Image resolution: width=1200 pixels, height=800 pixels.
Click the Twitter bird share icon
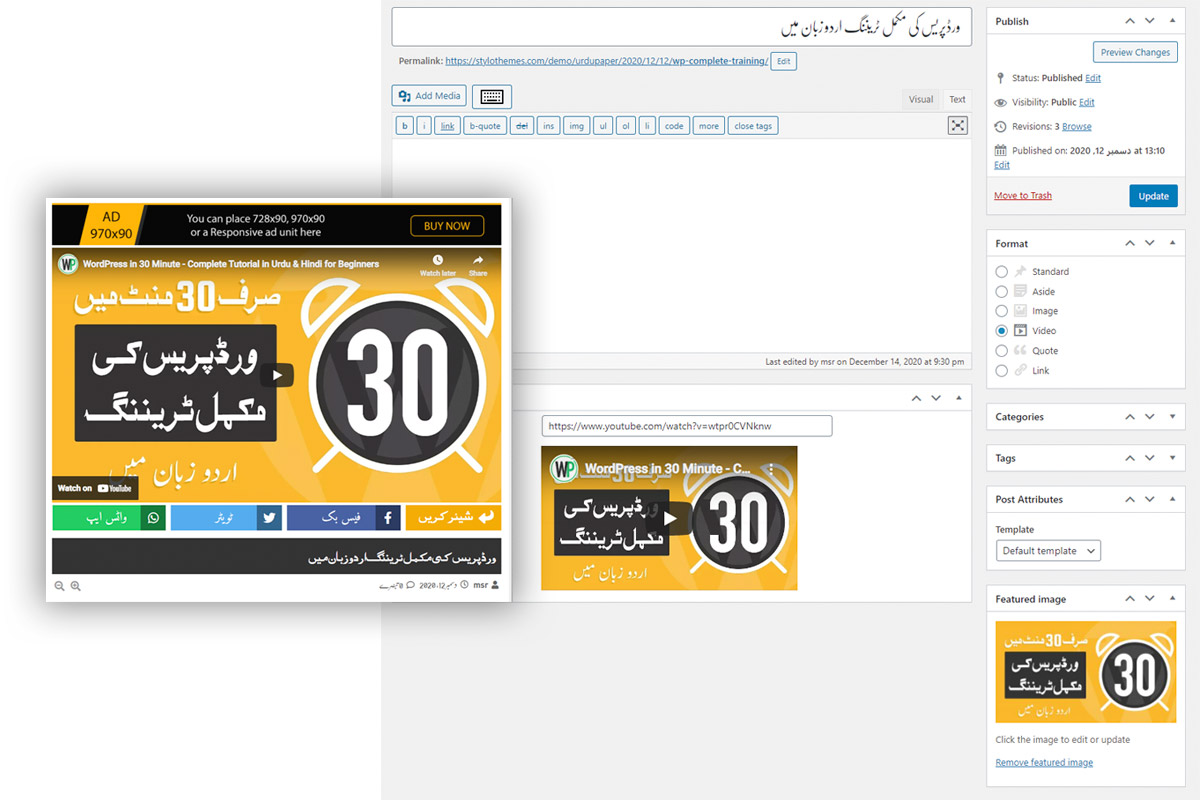pos(270,517)
